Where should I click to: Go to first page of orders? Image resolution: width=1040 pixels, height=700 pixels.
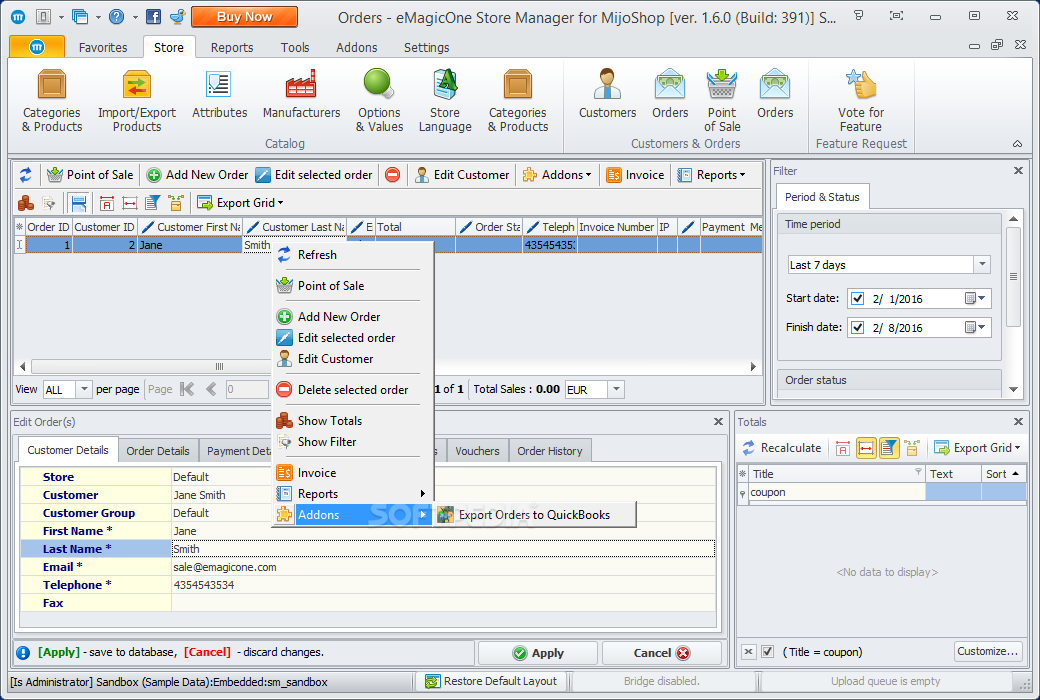[188, 389]
